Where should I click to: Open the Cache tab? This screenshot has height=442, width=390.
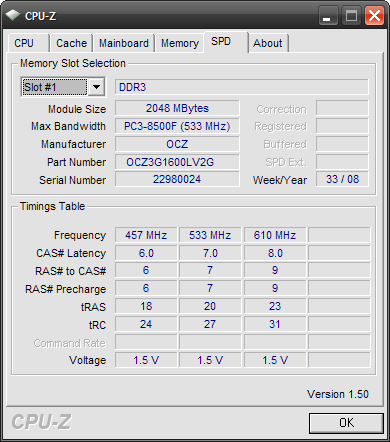click(x=71, y=43)
